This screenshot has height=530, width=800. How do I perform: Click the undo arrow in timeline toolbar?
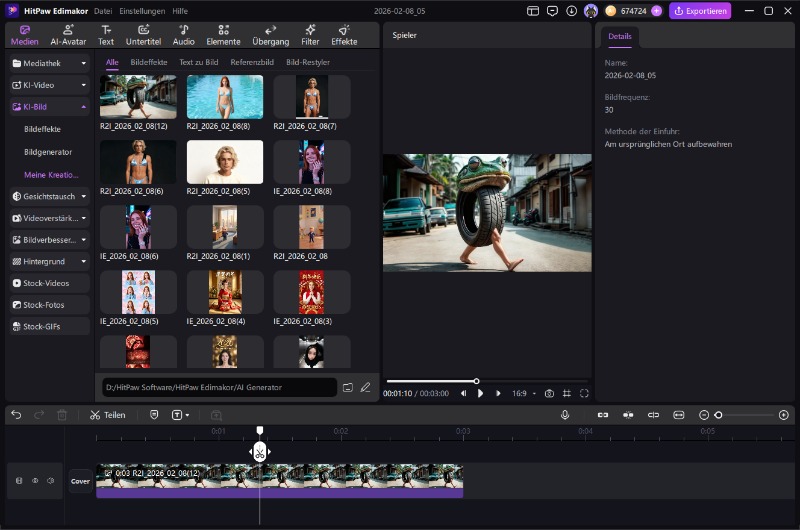16,415
